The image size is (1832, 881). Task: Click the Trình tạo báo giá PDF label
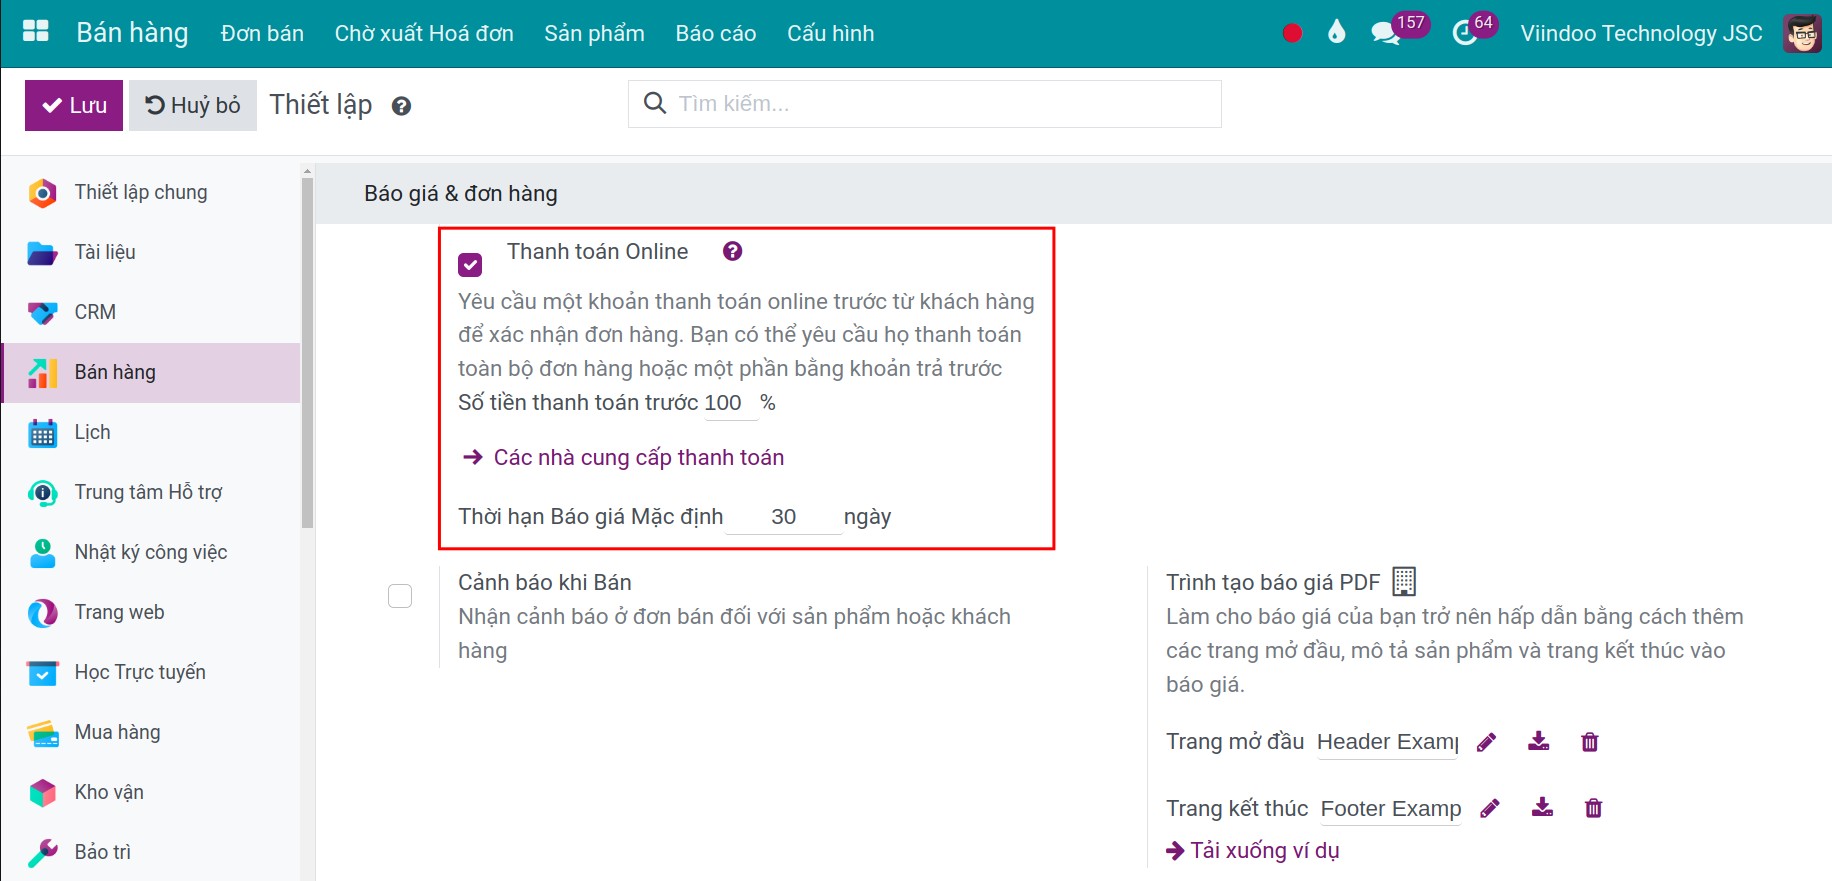1273,582
